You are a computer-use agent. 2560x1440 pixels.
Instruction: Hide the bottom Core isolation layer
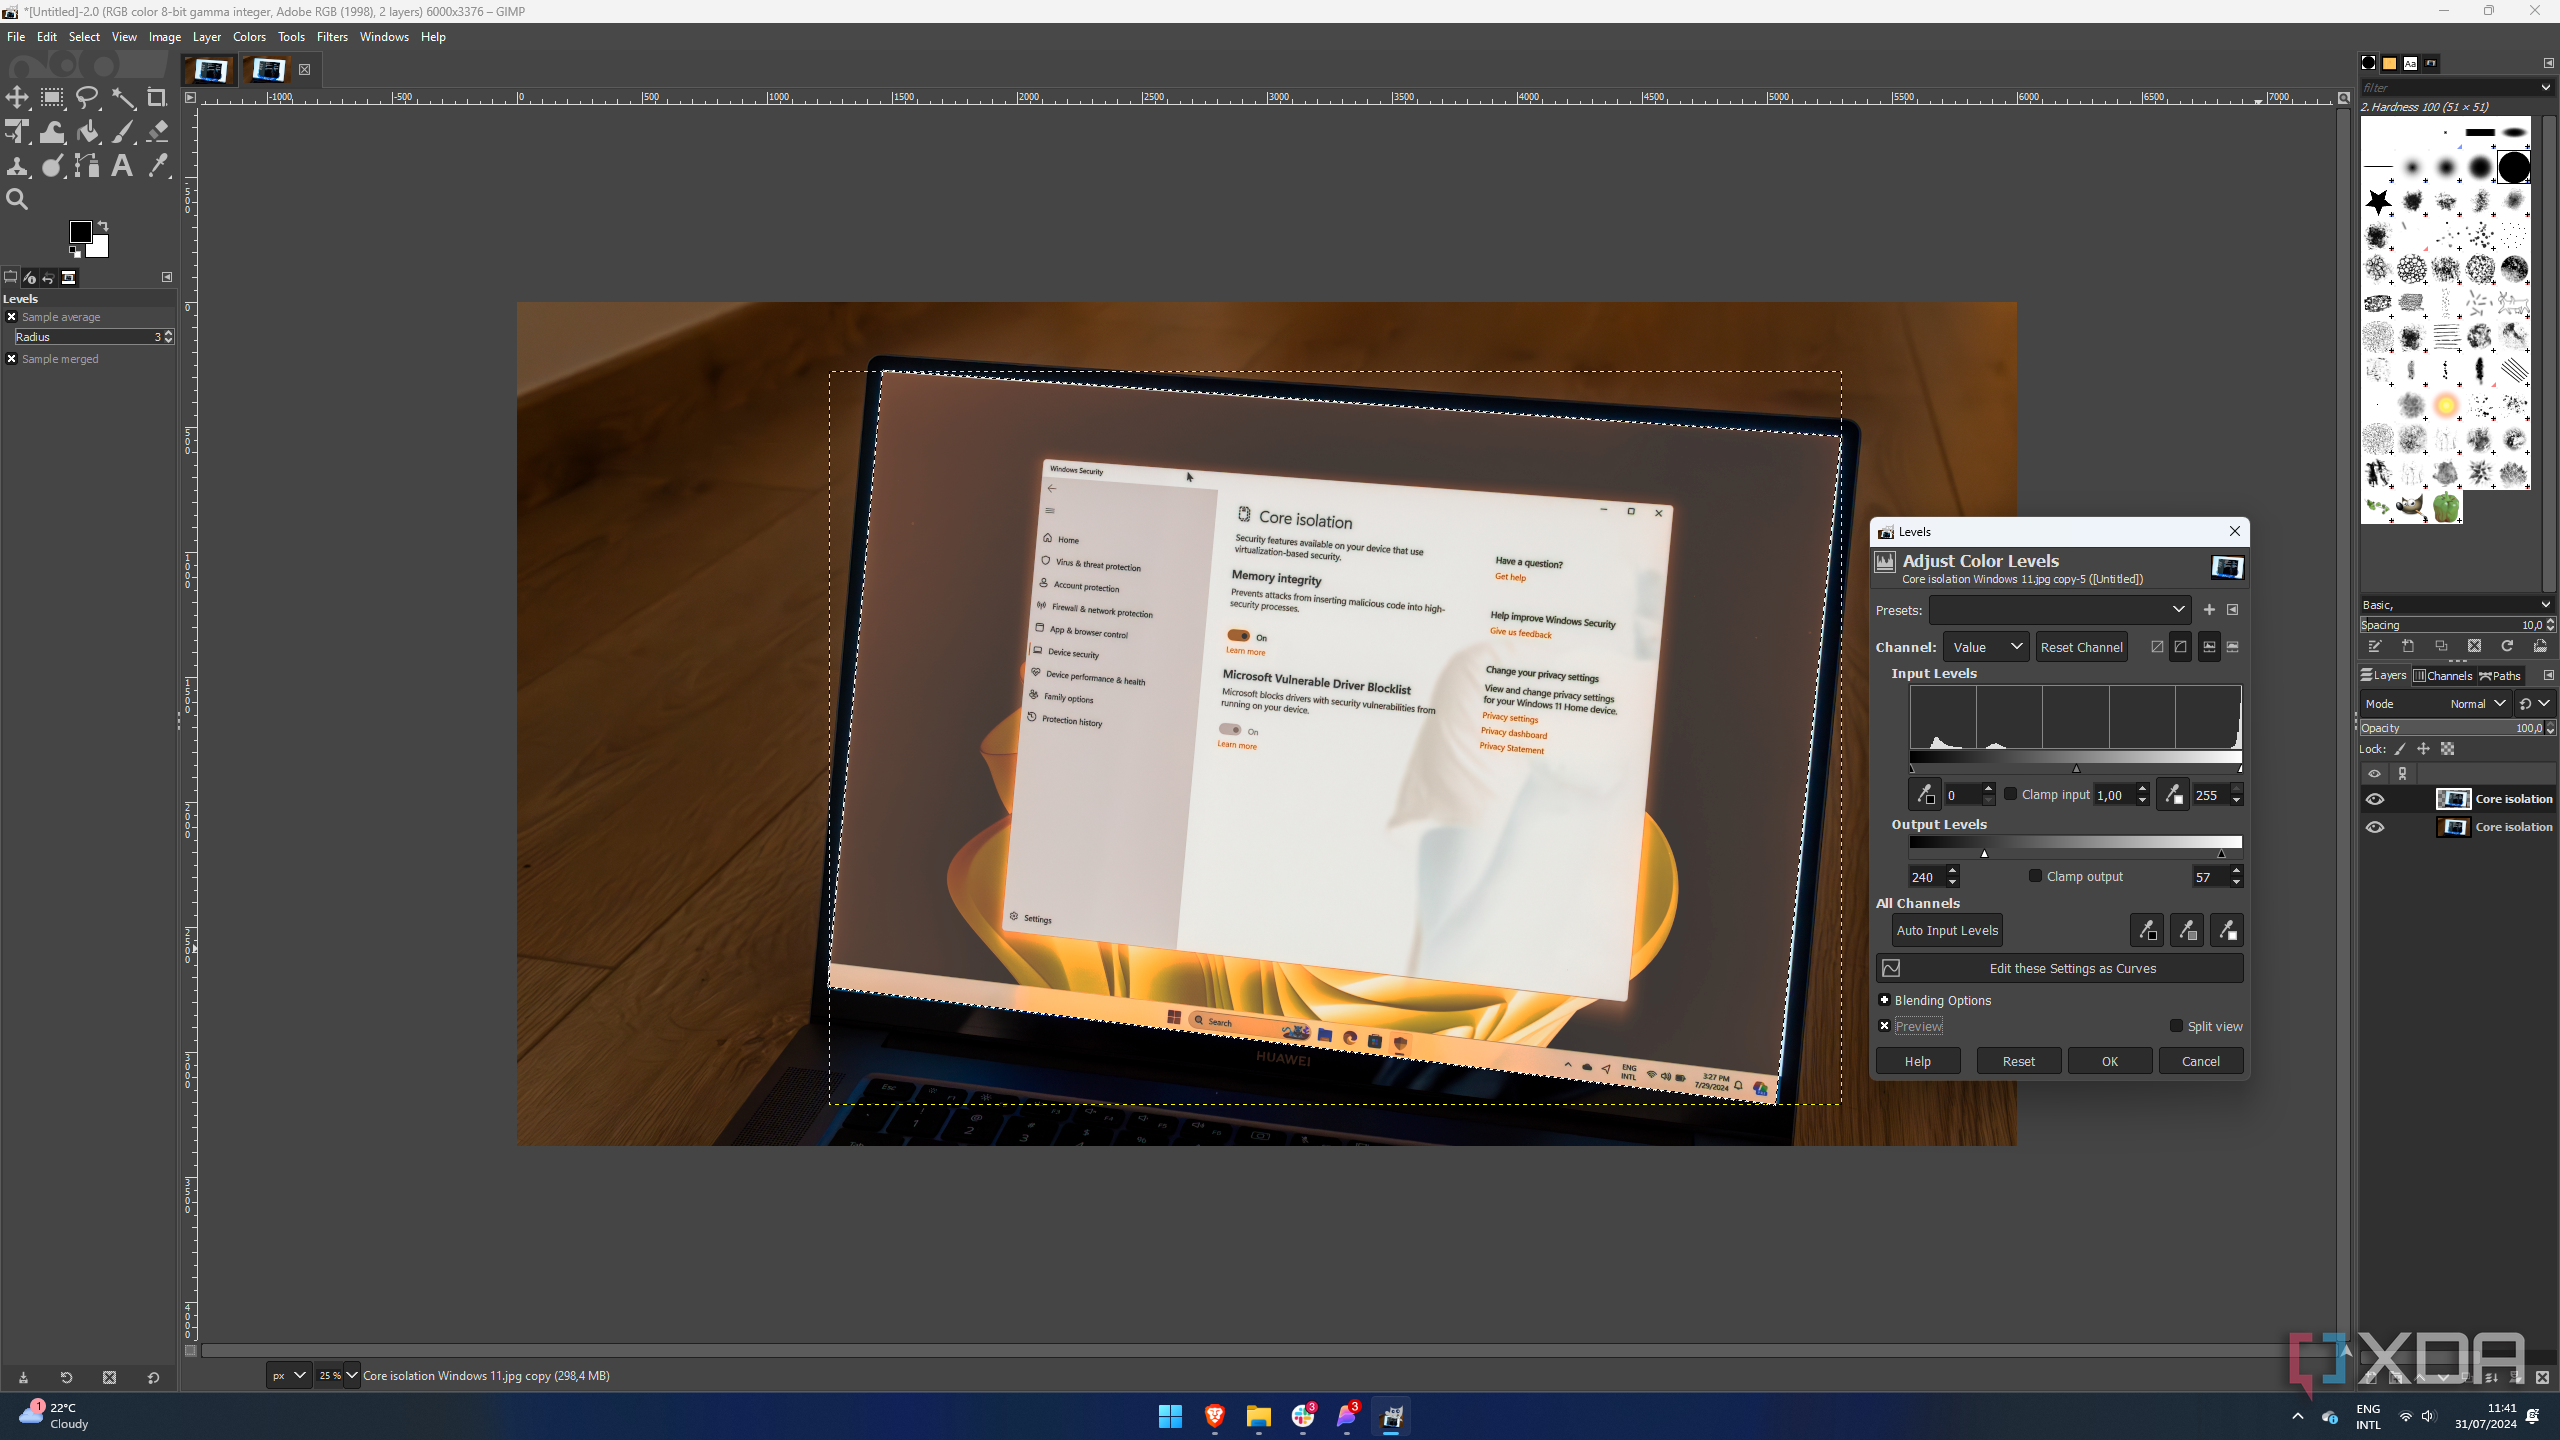[2375, 827]
